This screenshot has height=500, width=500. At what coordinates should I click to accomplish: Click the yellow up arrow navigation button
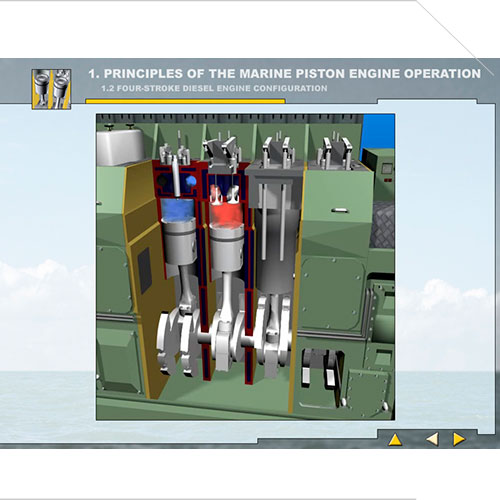click(x=395, y=439)
